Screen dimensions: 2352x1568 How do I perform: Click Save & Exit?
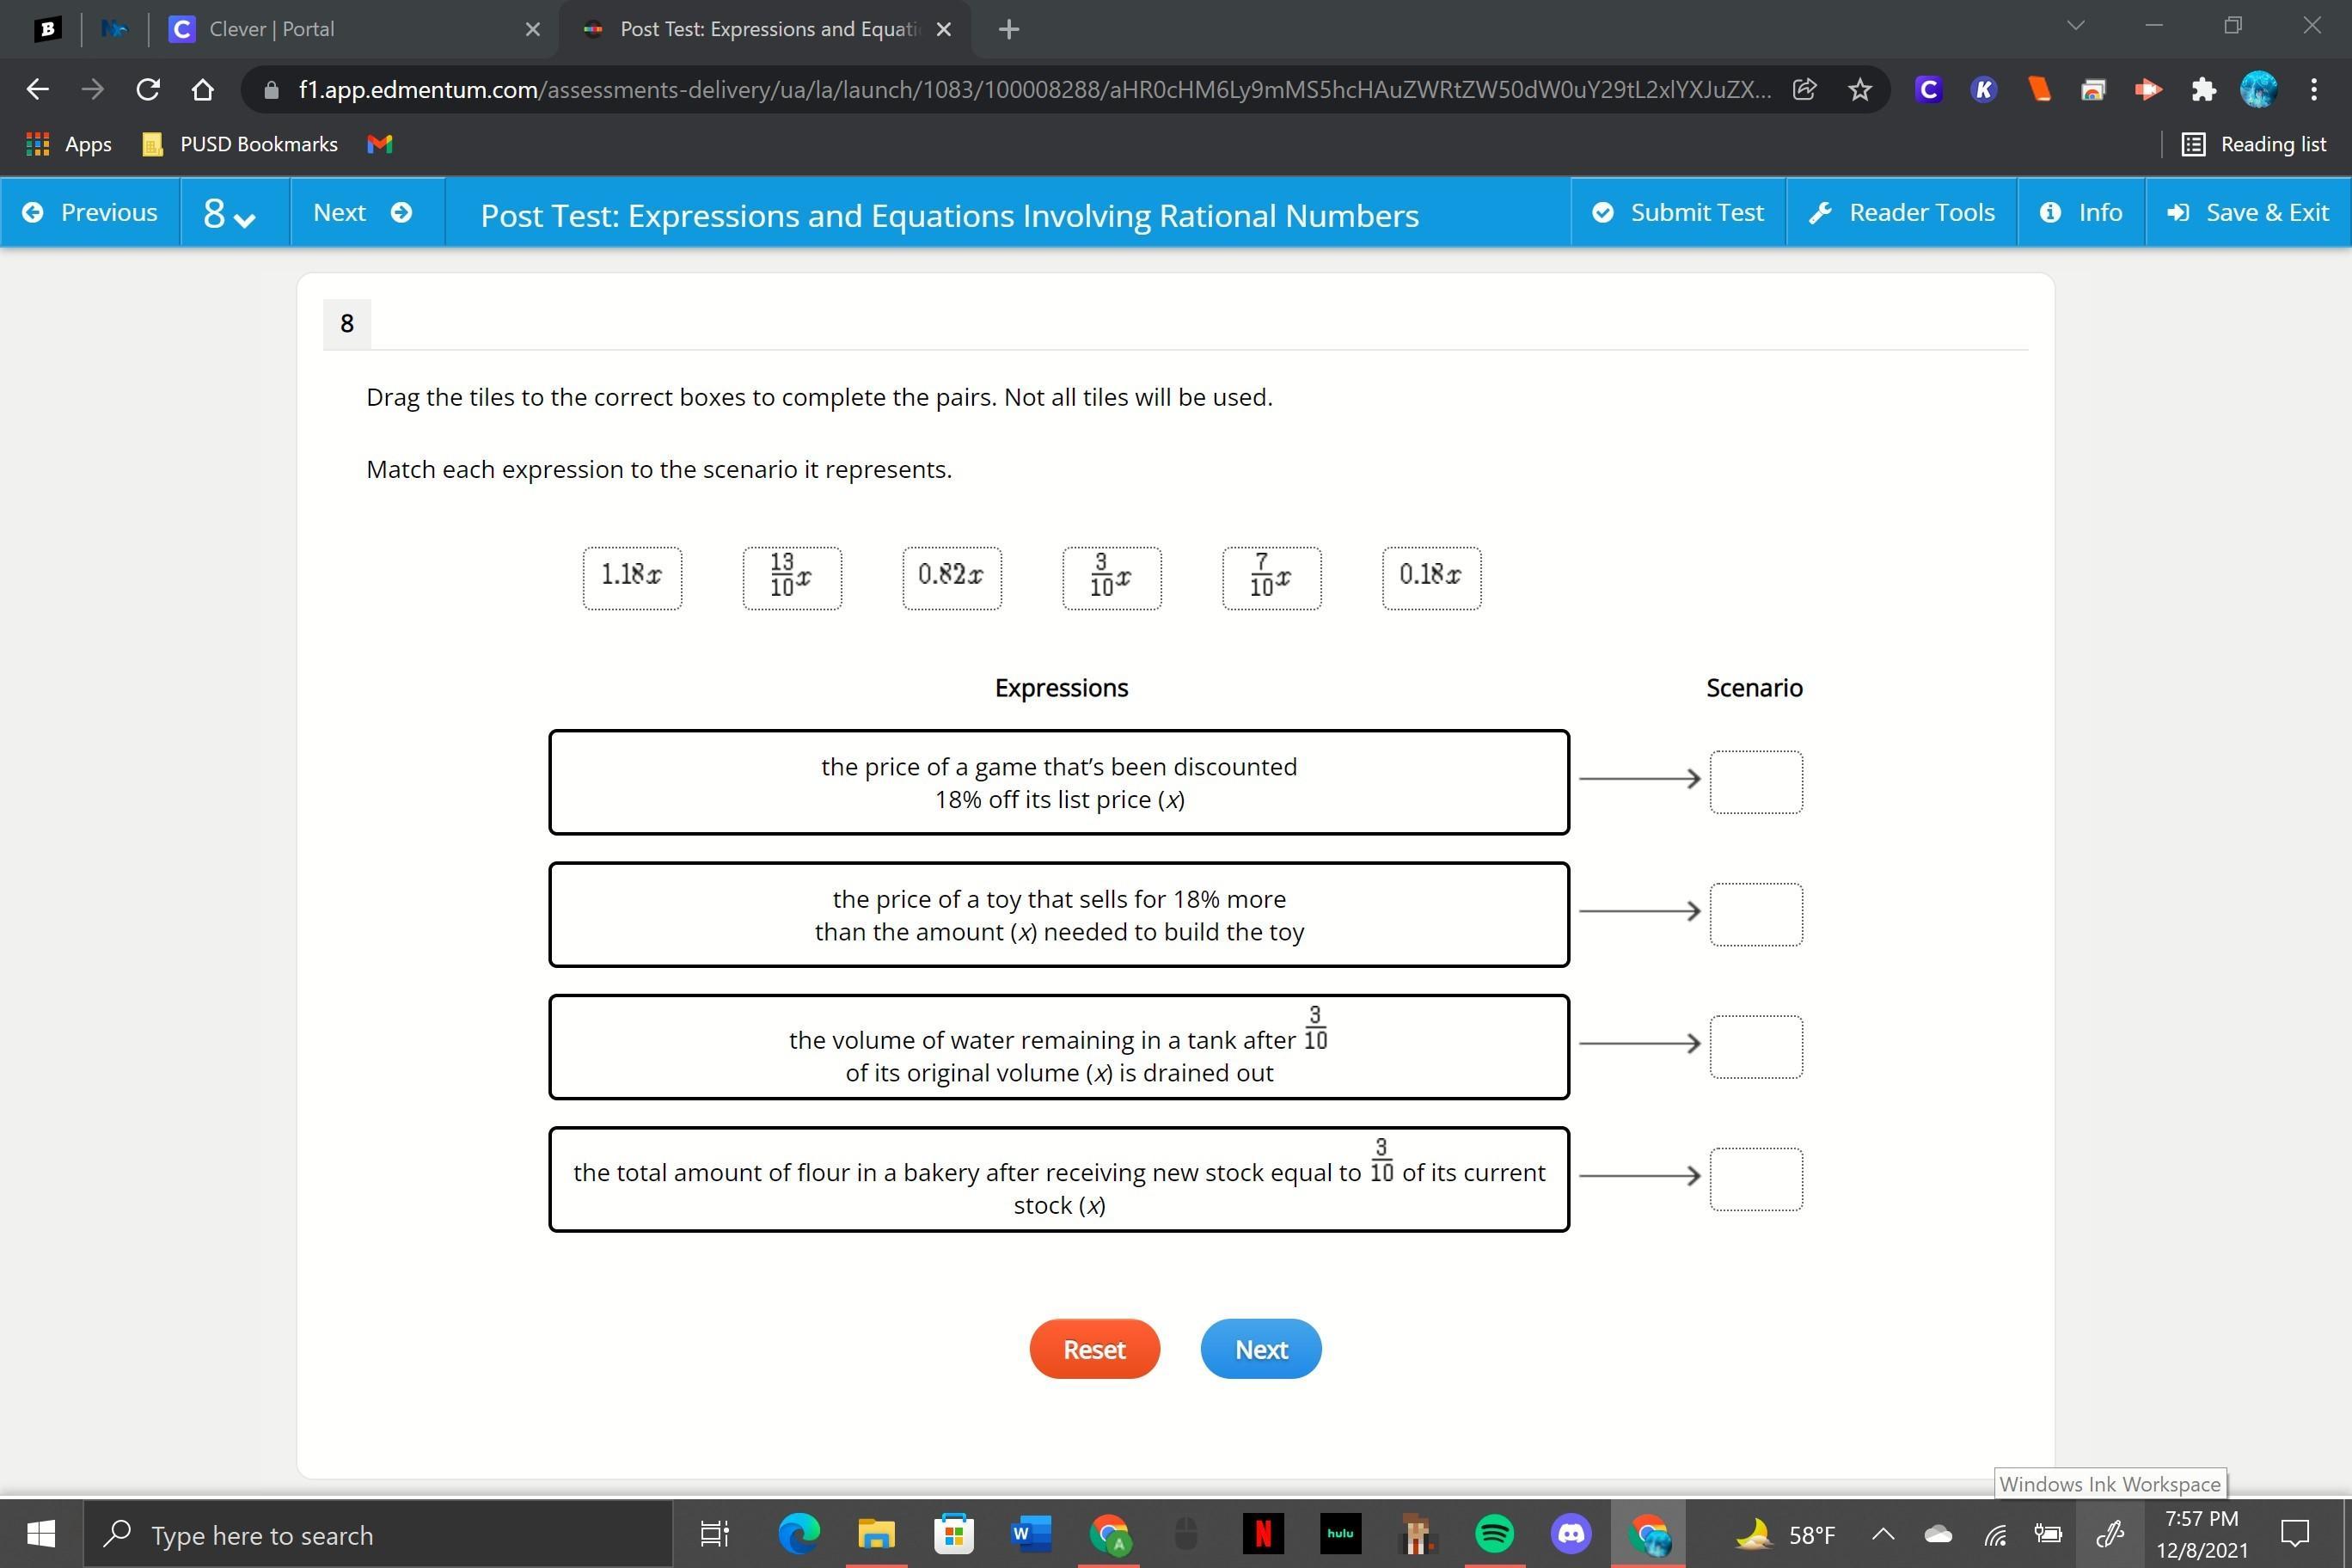coord(2248,212)
